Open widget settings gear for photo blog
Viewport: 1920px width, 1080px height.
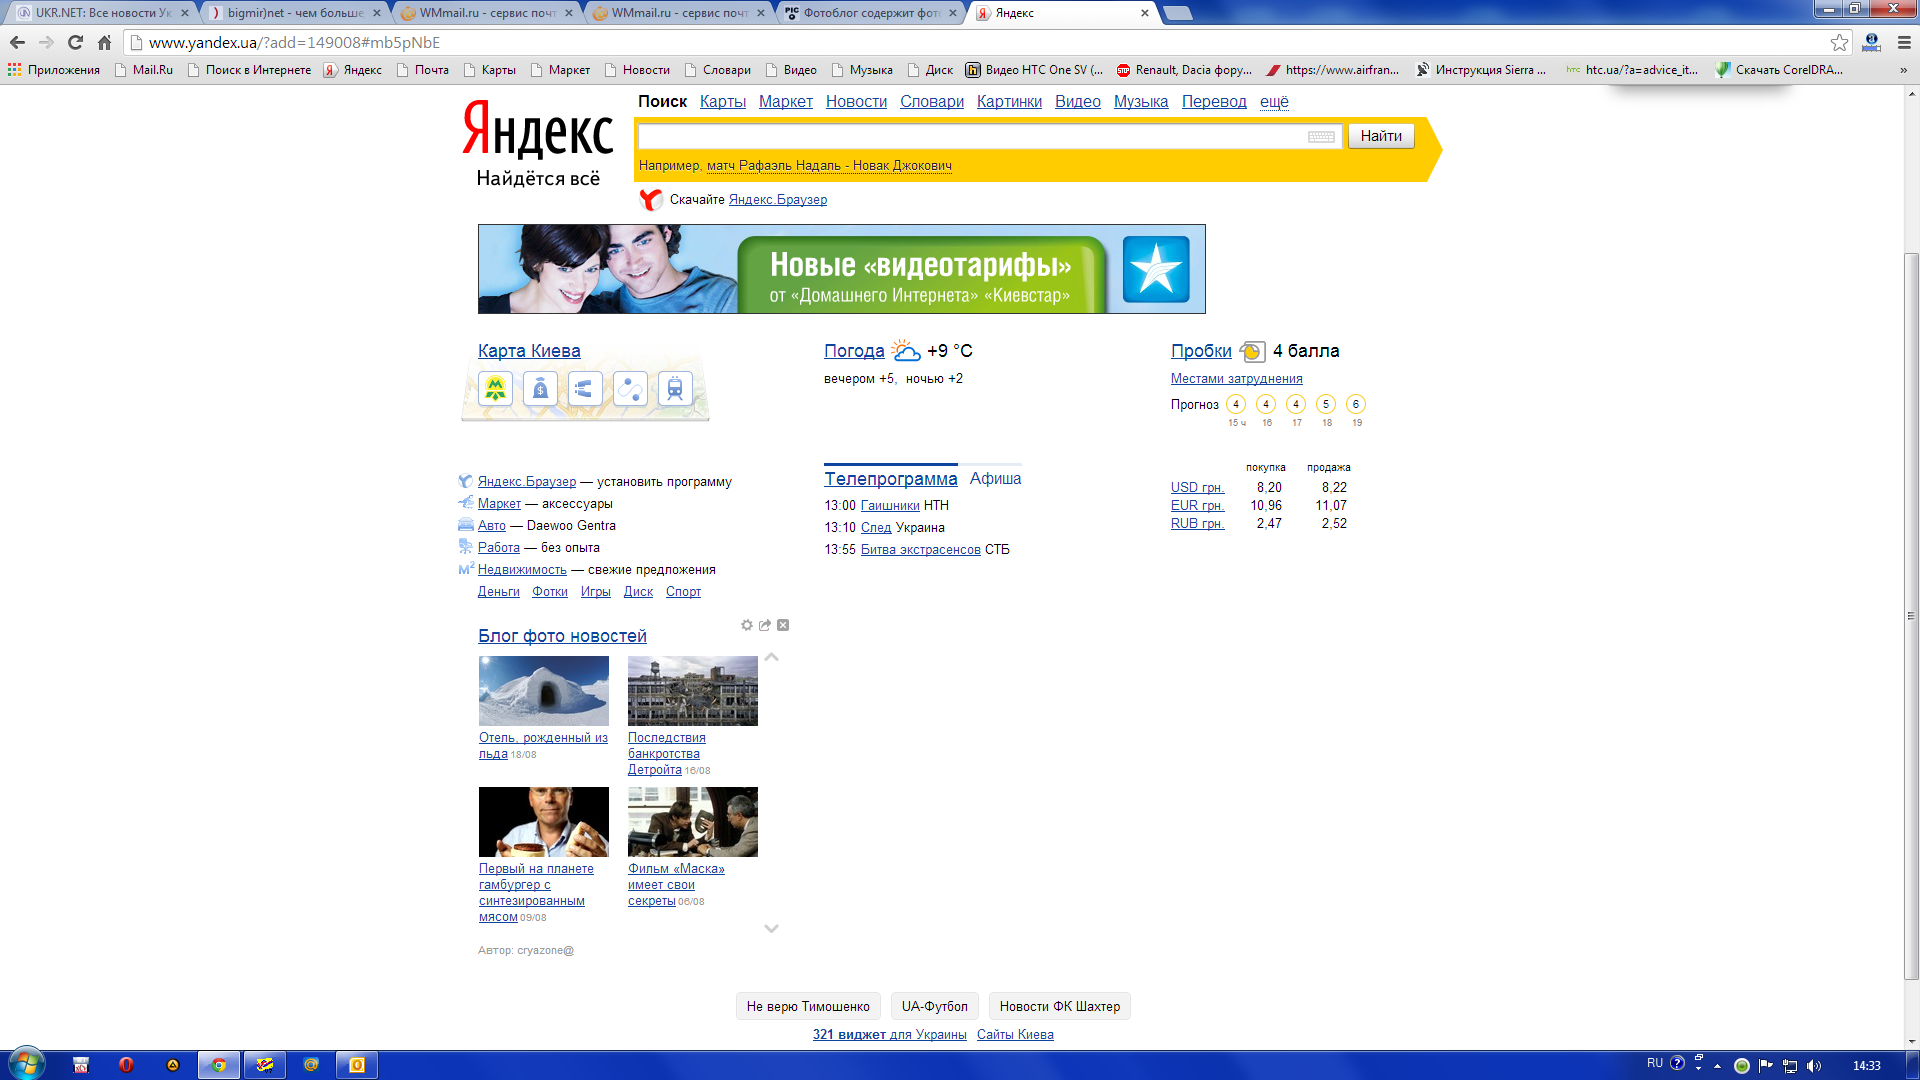(x=747, y=625)
